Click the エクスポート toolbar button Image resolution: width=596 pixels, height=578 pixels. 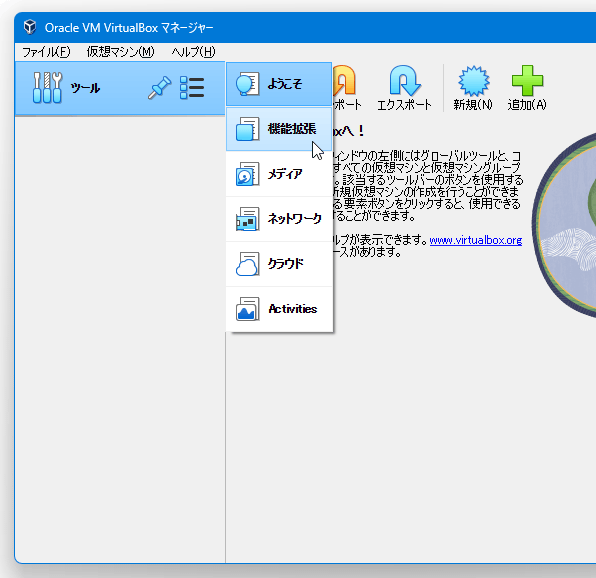(404, 88)
